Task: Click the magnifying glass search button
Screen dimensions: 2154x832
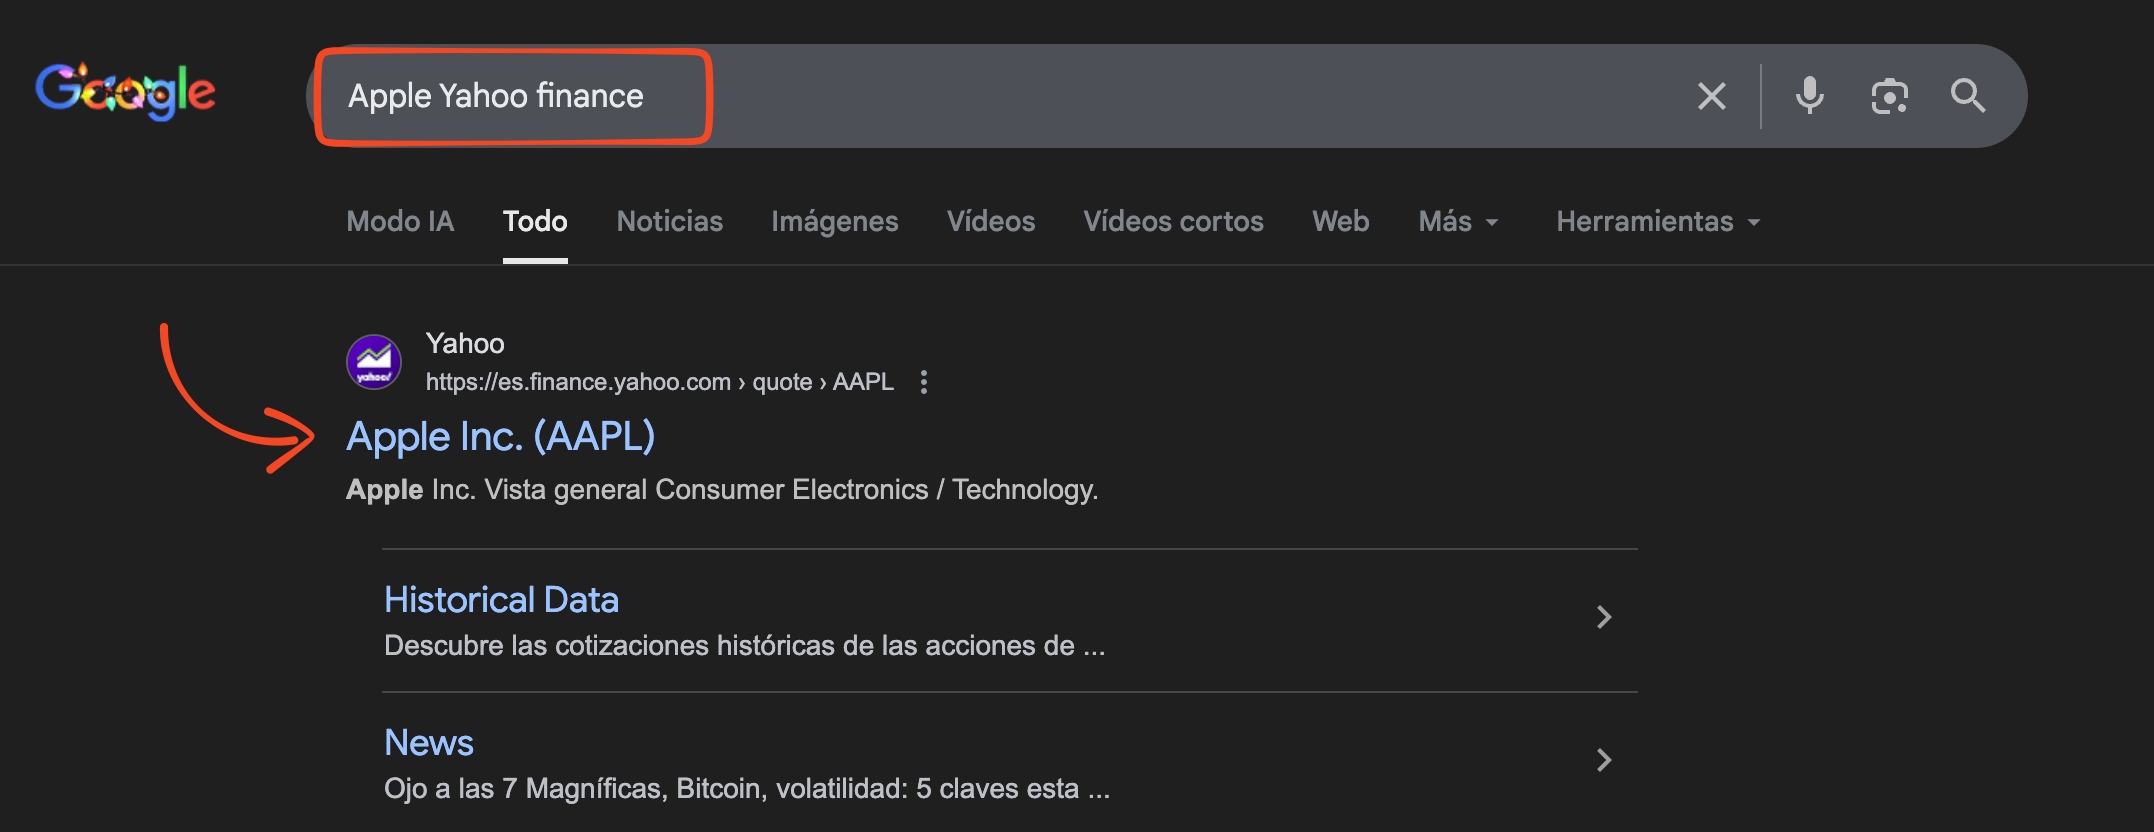Action: click(1967, 96)
